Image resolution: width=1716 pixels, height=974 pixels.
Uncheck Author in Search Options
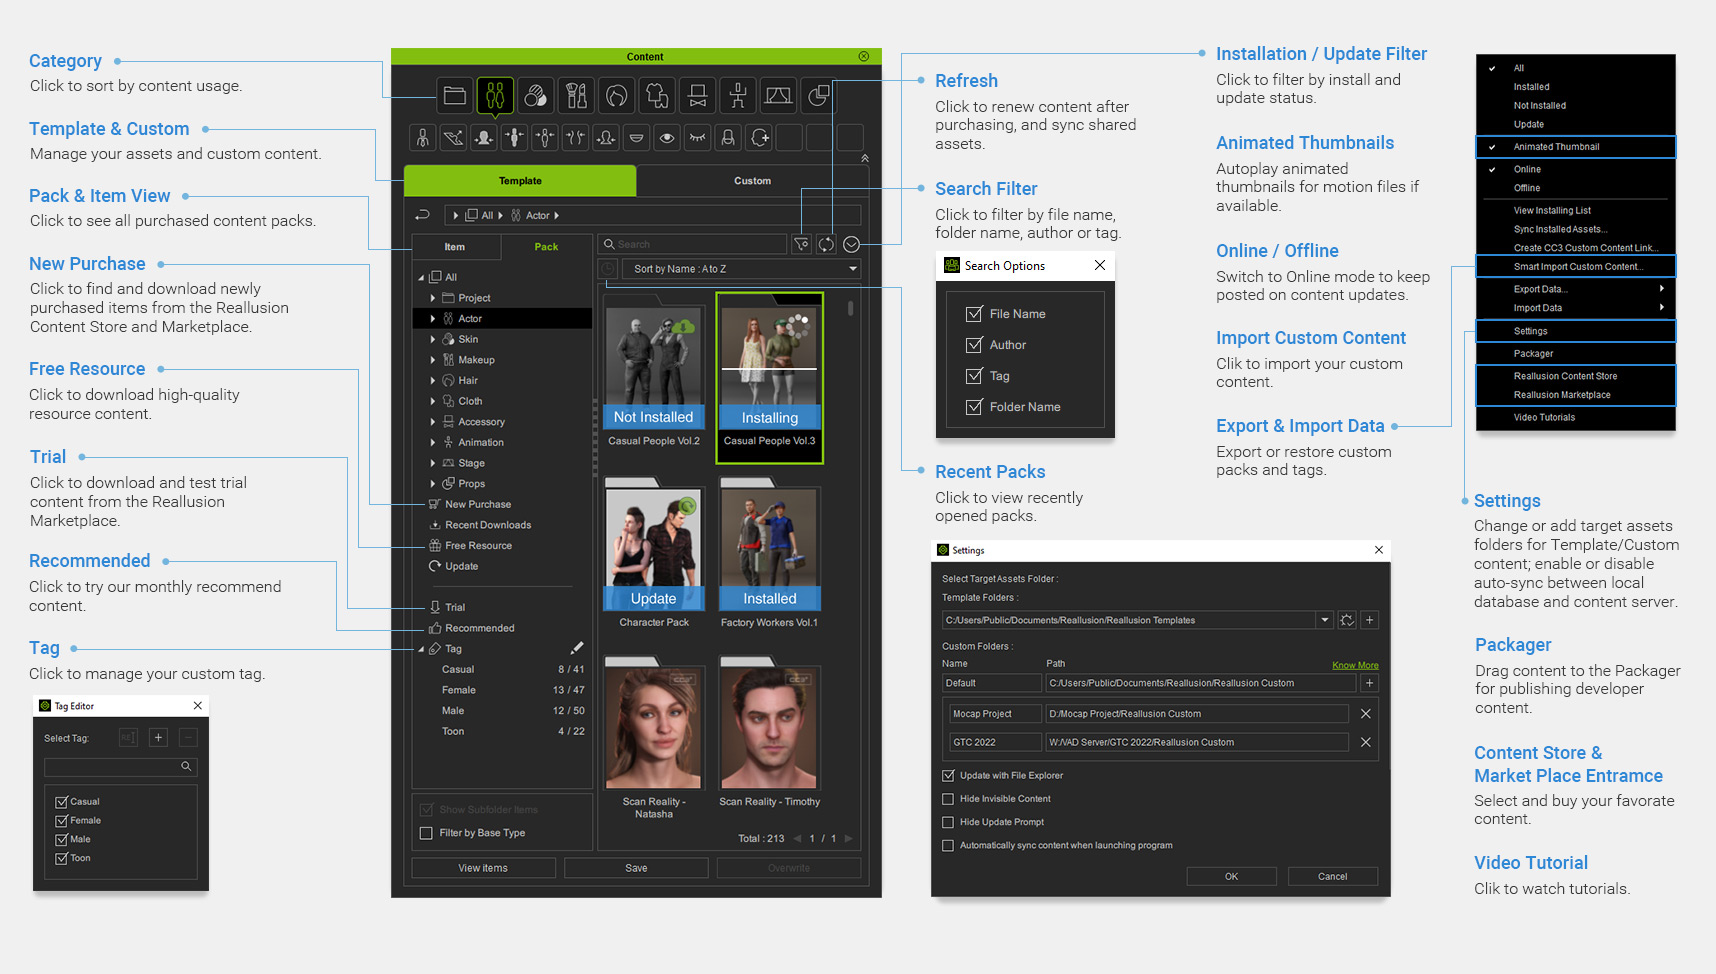[974, 345]
